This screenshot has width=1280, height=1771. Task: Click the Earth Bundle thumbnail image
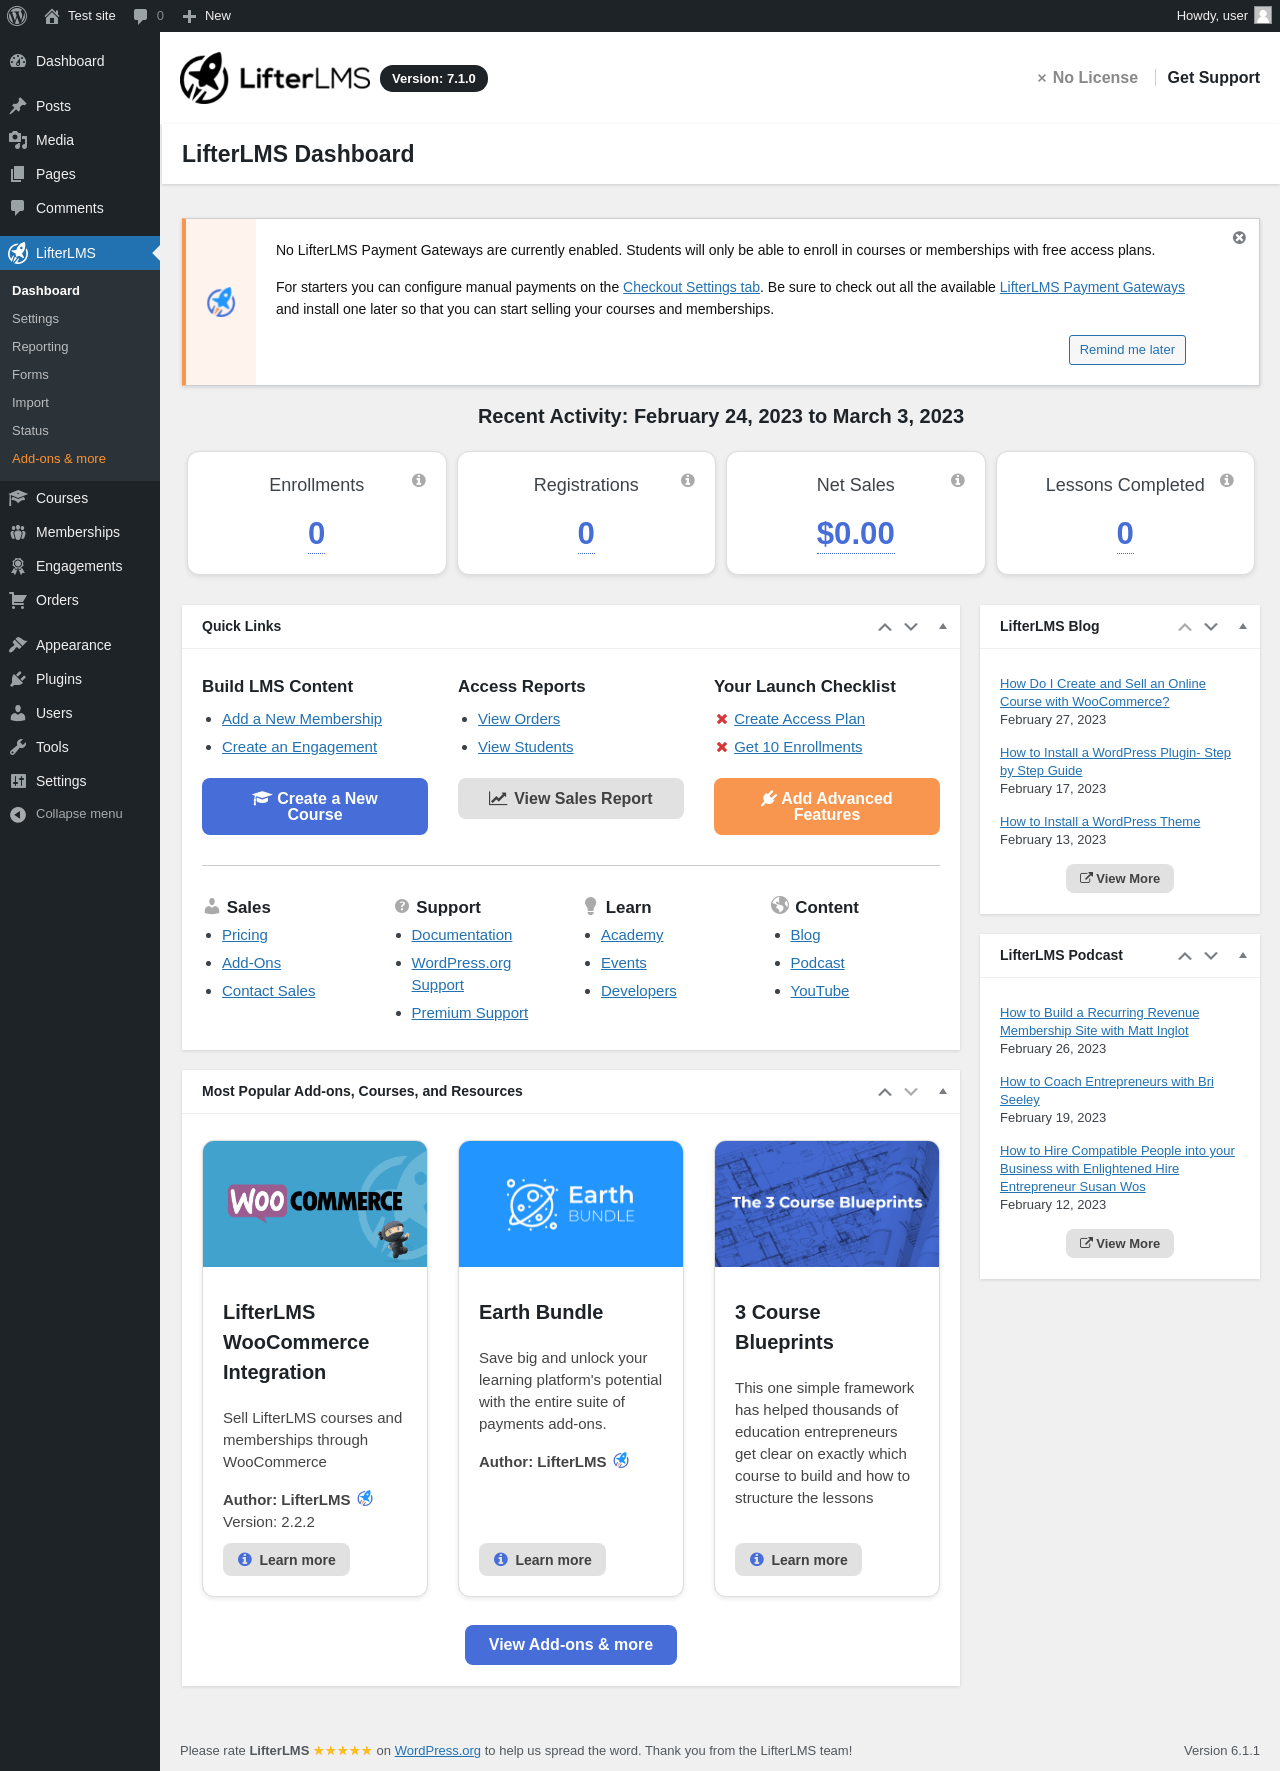click(571, 1204)
